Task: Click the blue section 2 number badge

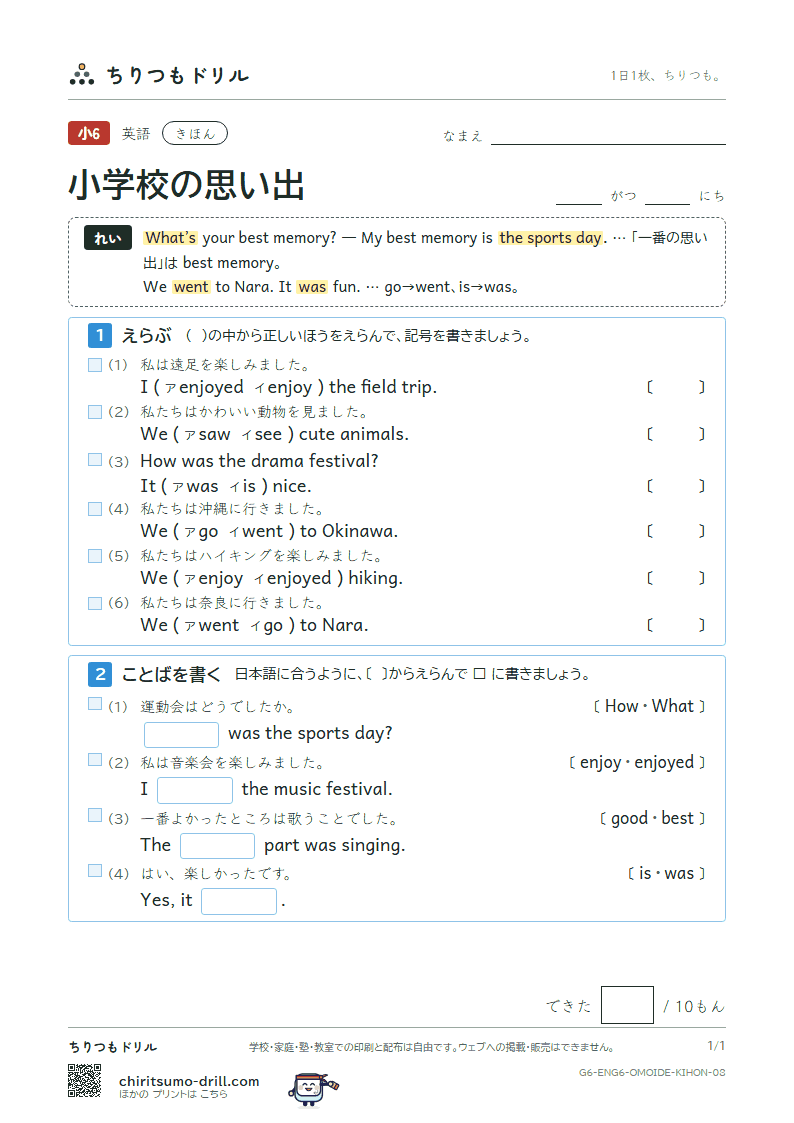Action: tap(100, 674)
